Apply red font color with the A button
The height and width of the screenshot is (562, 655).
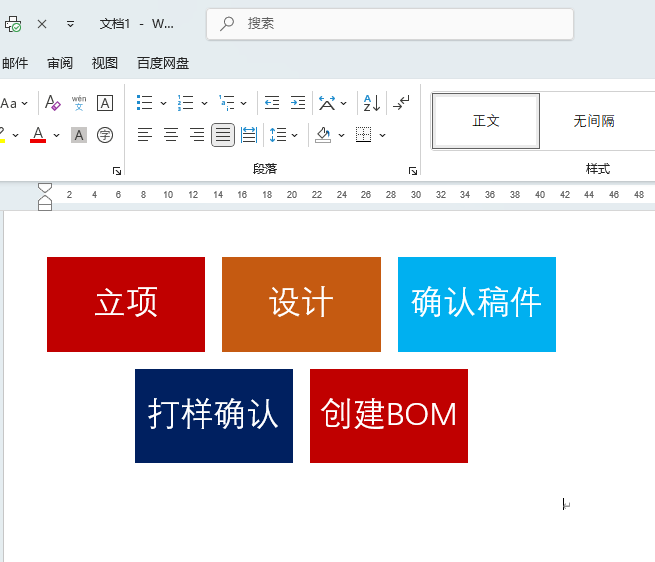(38, 135)
